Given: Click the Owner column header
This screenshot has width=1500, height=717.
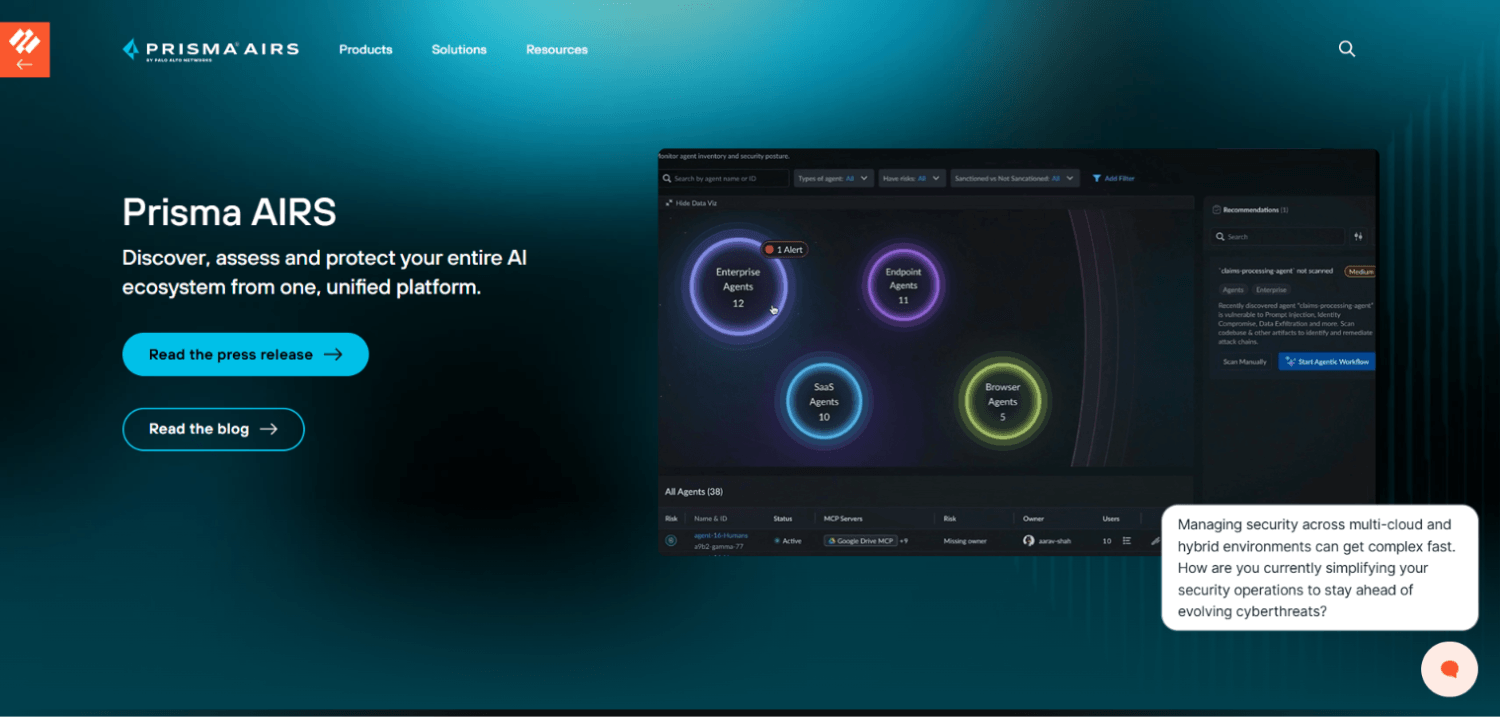Looking at the screenshot, I should pos(1033,519).
